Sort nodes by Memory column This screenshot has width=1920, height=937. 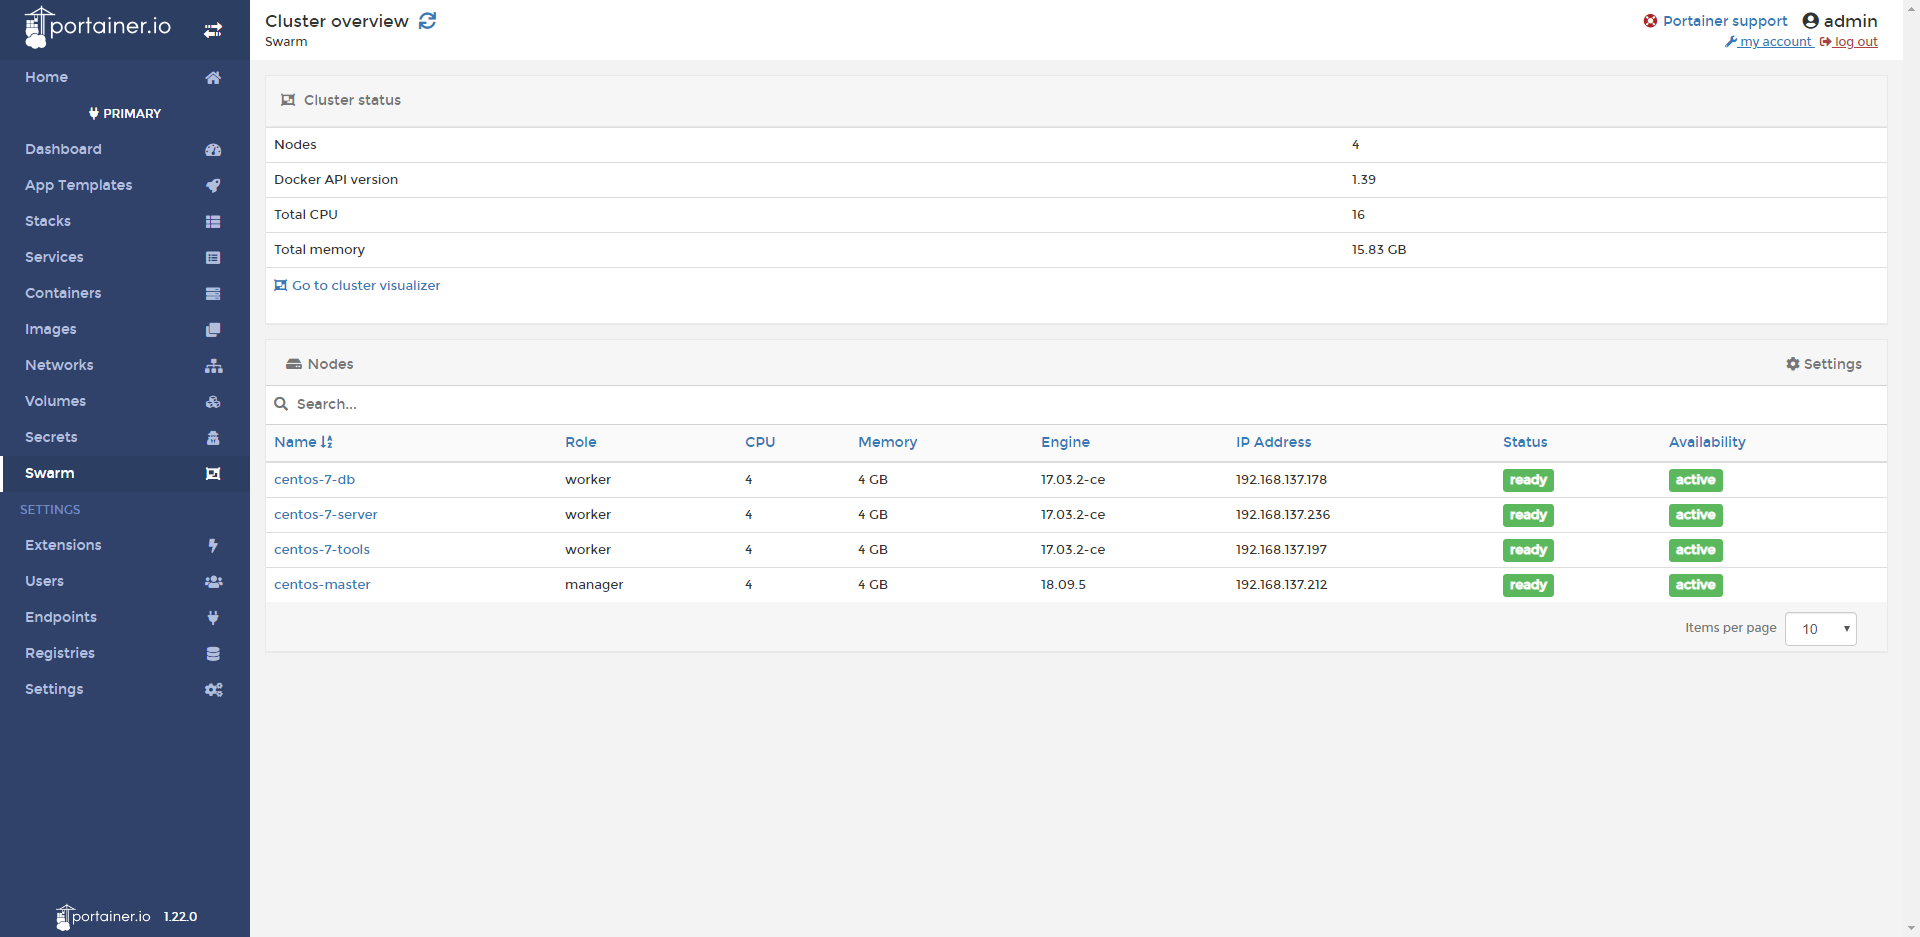point(888,442)
